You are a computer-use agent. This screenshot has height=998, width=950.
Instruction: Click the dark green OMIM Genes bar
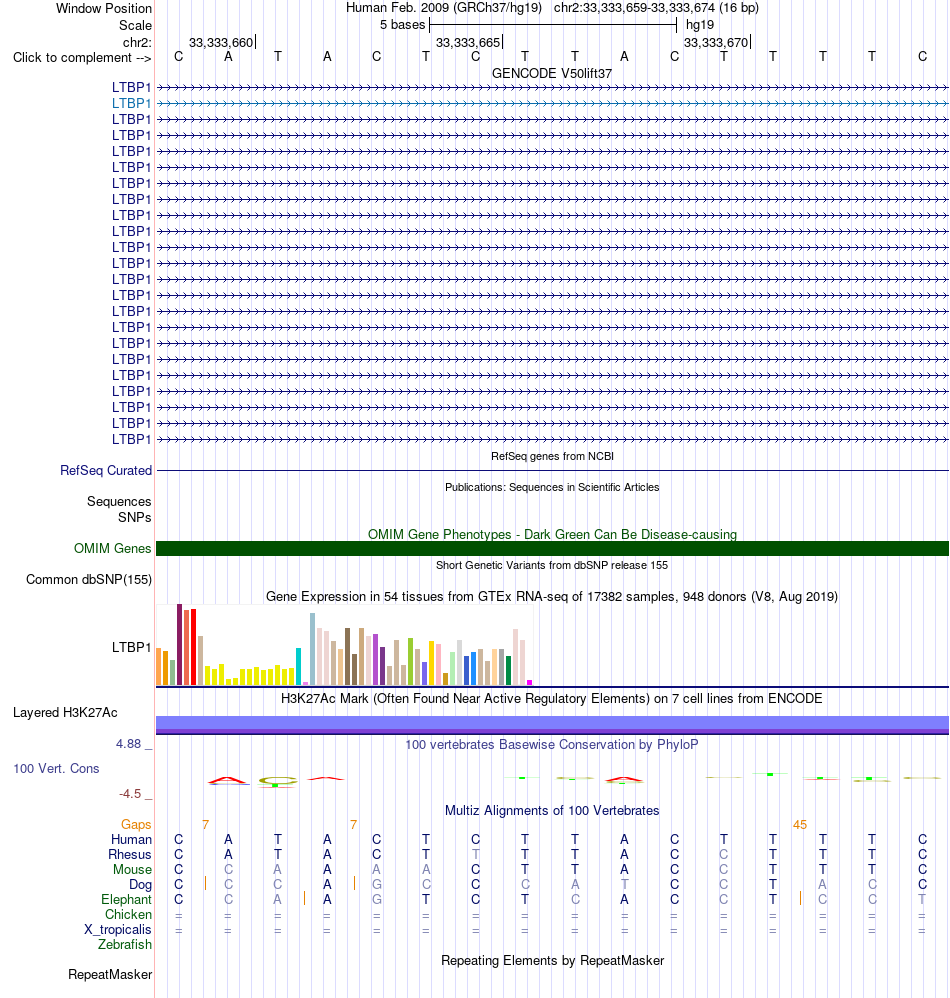click(x=552, y=548)
